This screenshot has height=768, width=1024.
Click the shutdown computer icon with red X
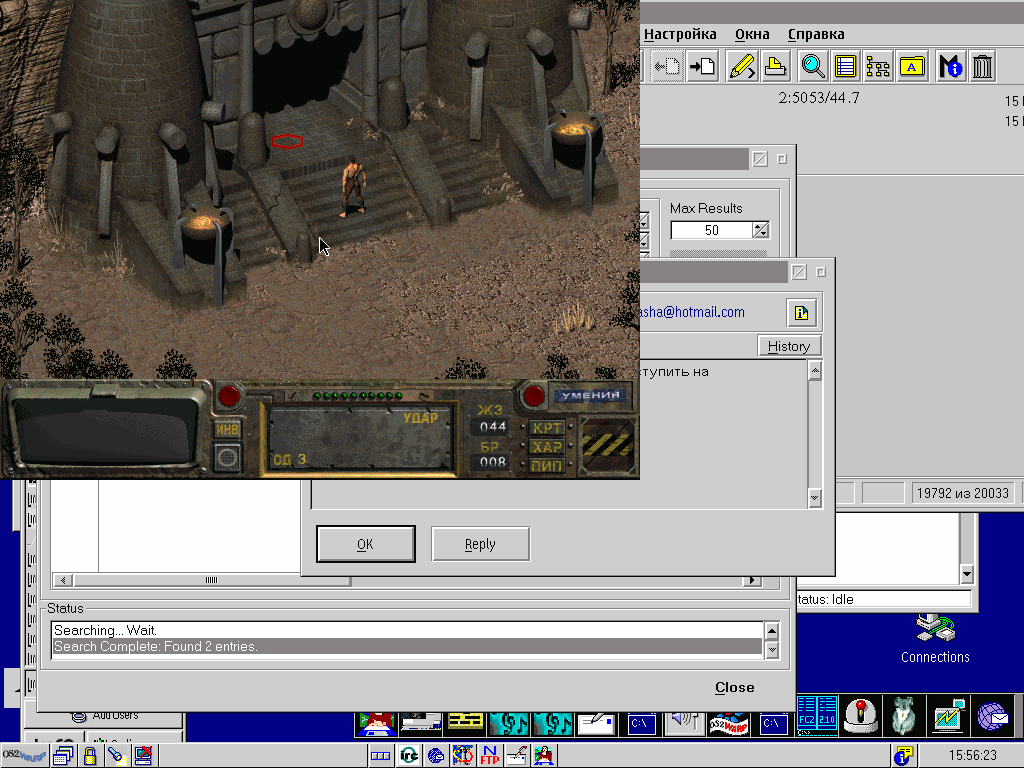coord(144,756)
